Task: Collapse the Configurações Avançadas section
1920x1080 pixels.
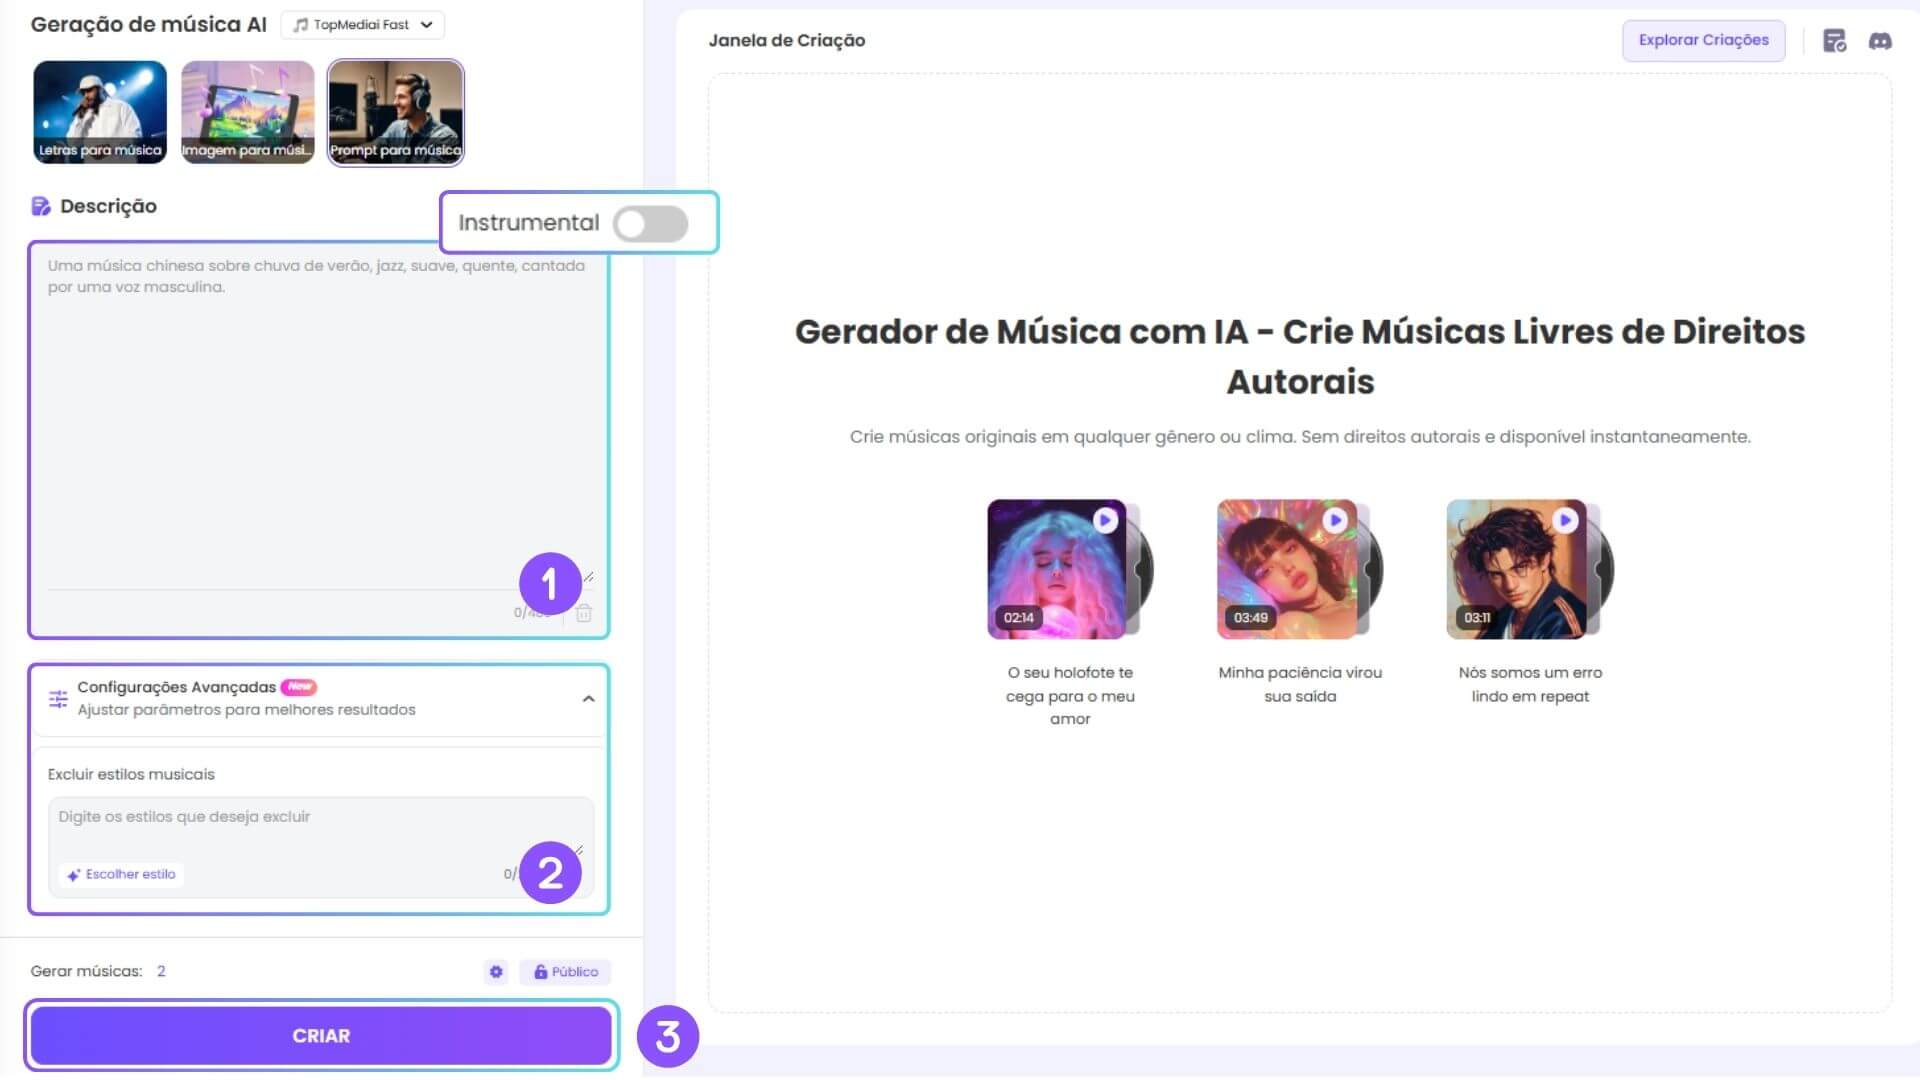Action: point(588,702)
